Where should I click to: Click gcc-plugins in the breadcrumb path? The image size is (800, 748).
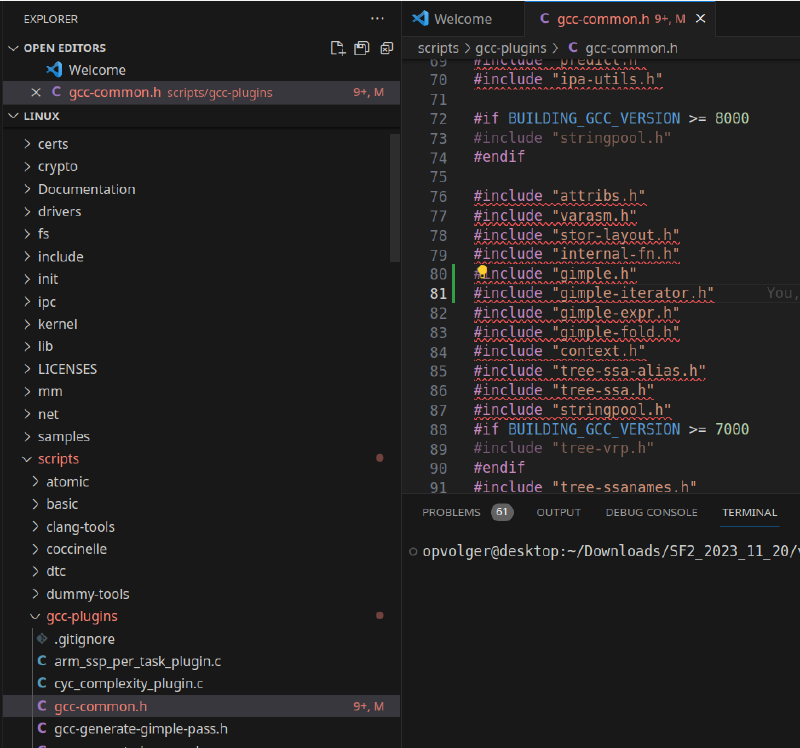point(510,48)
